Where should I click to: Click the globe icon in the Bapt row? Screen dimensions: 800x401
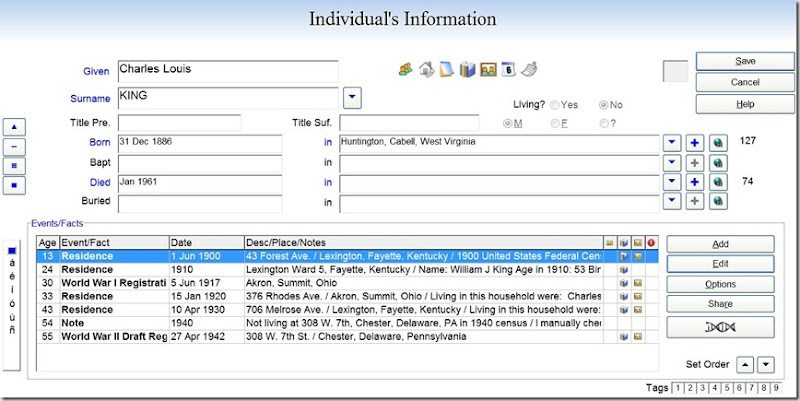click(718, 163)
